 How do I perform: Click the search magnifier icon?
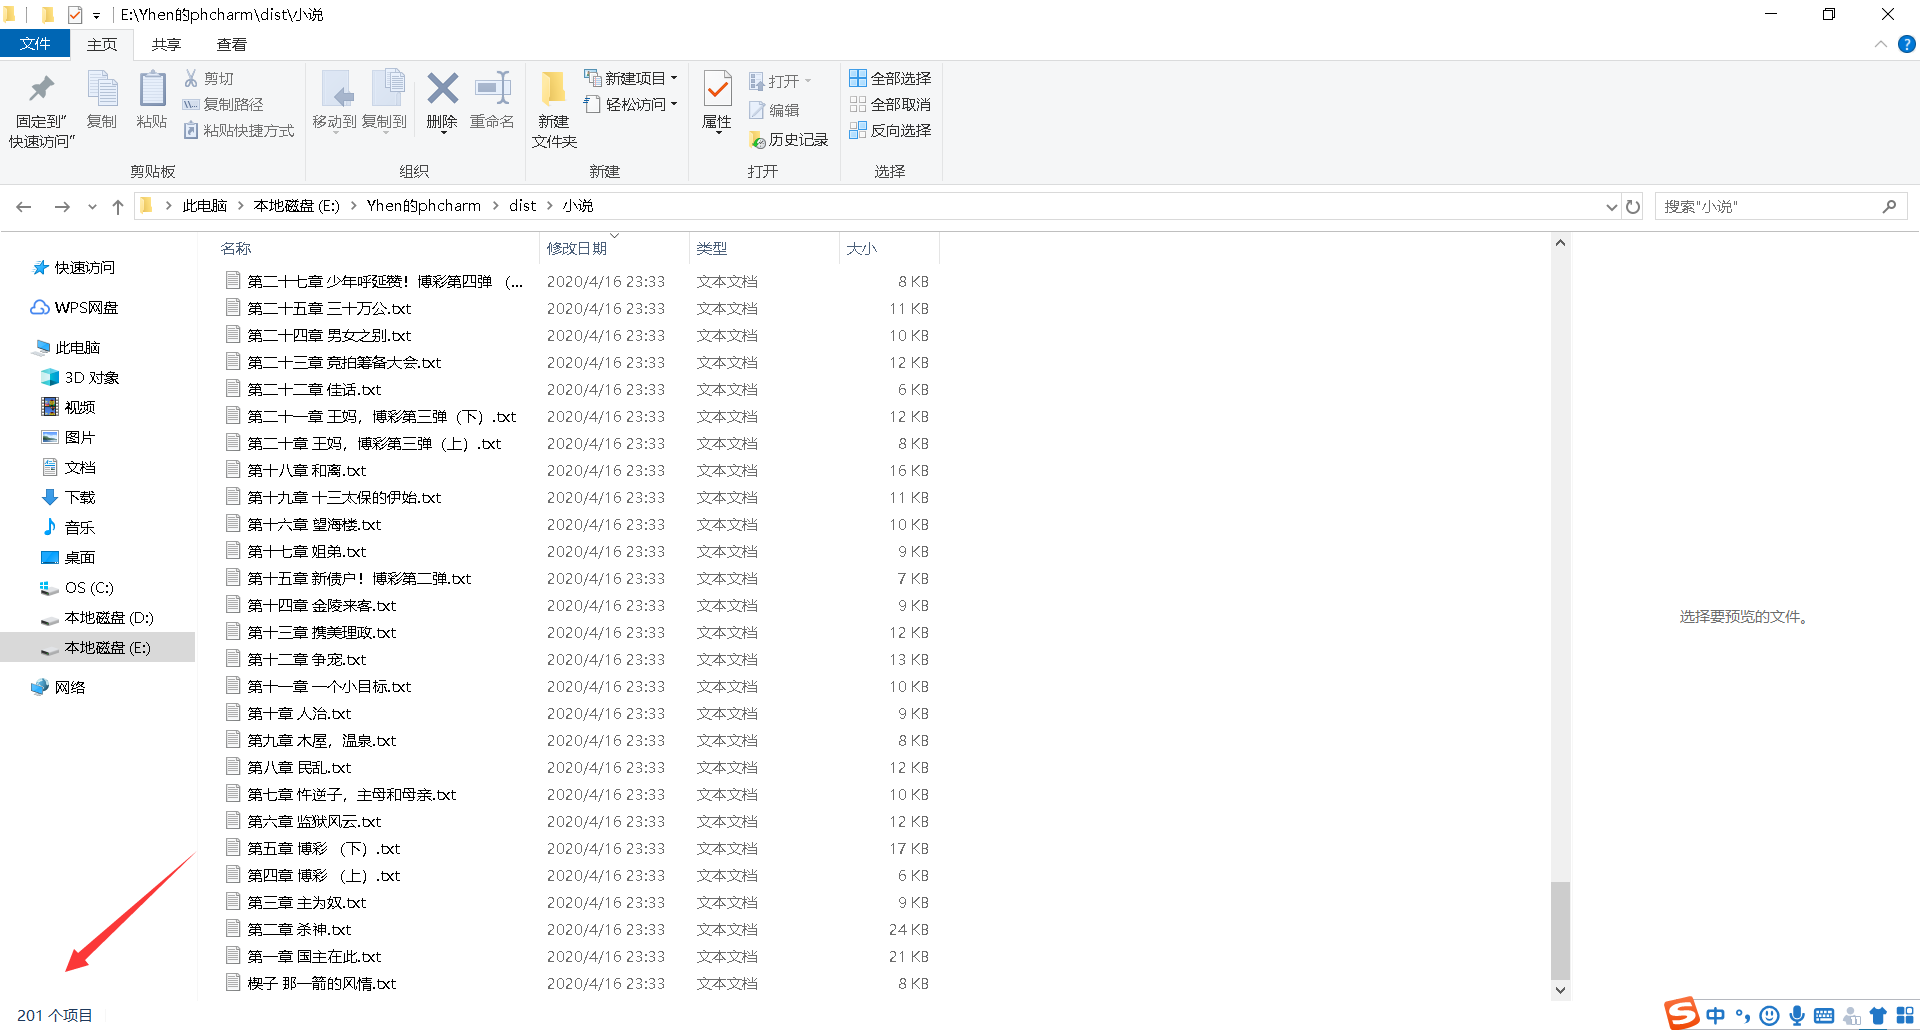click(x=1889, y=206)
